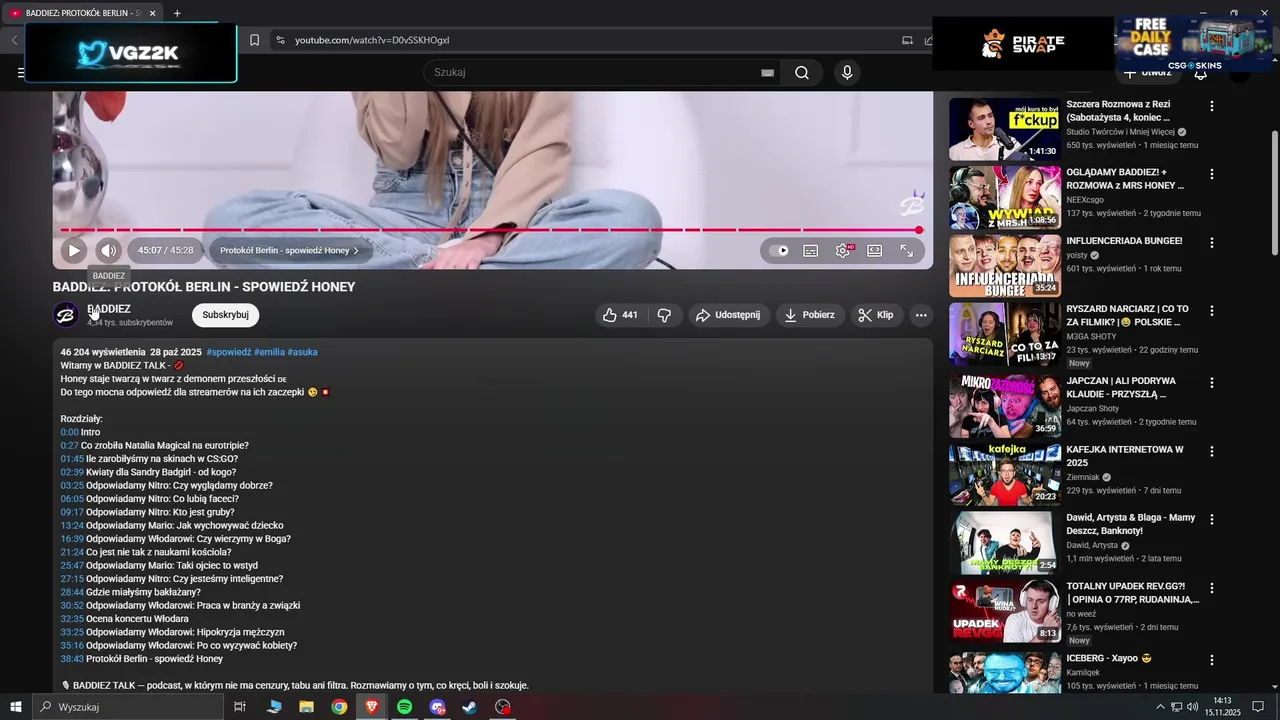Image resolution: width=1280 pixels, height=720 pixels.
Task: Switch to theater mode view
Action: (x=875, y=251)
